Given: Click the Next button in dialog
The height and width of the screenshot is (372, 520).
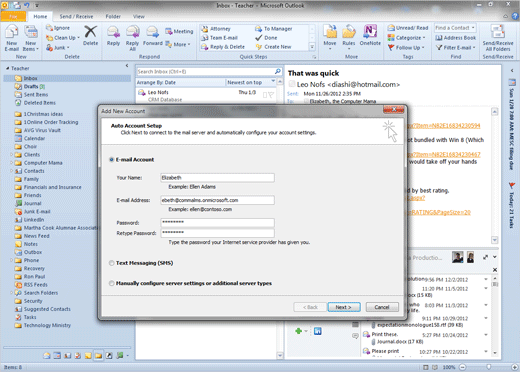Looking at the screenshot, I should [344, 307].
